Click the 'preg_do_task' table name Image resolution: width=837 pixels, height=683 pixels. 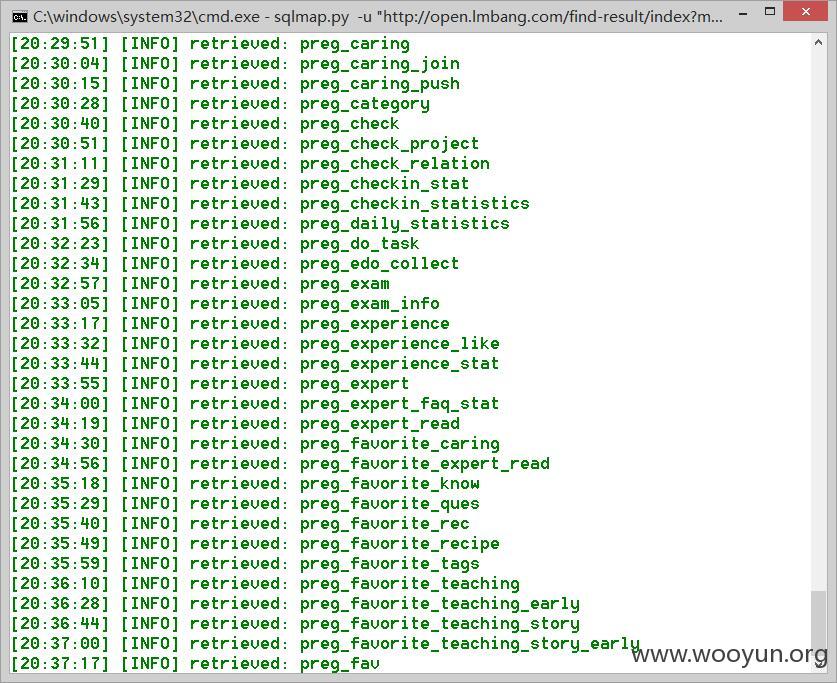pyautogui.click(x=359, y=244)
